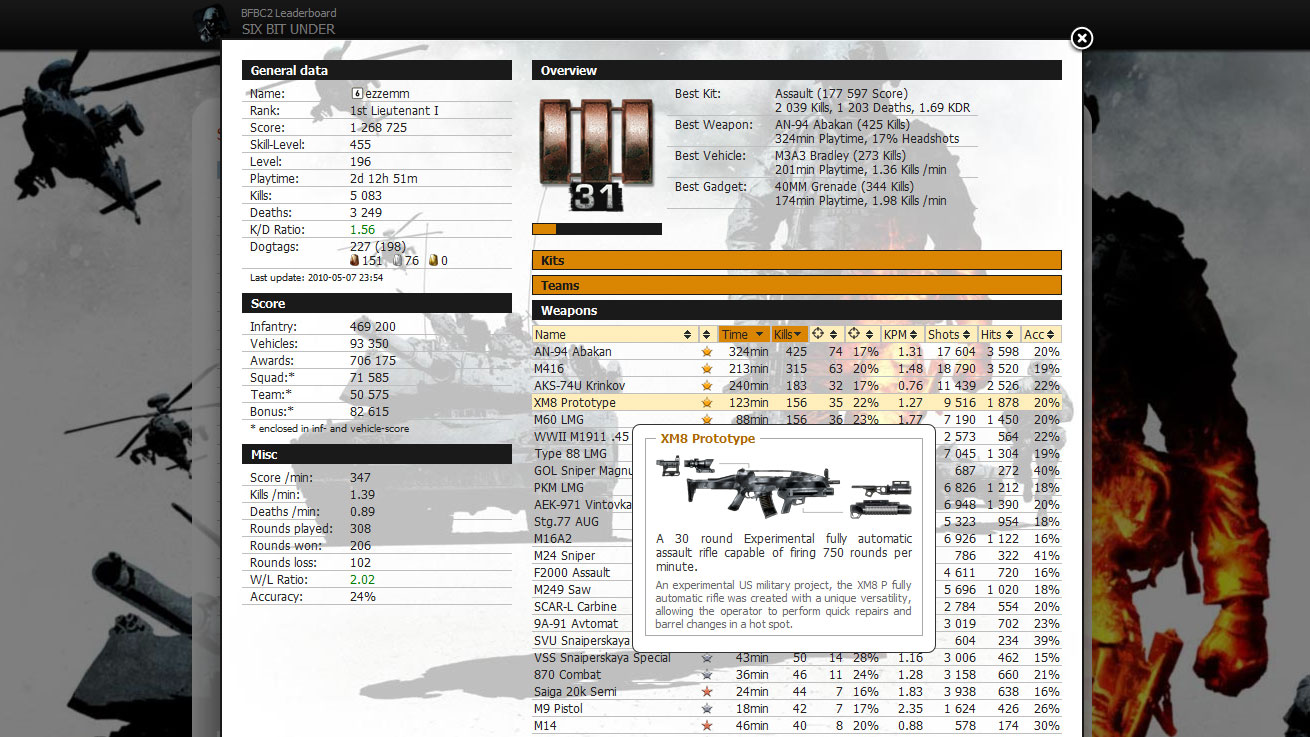Click the gold star for XM8 Prototype

tap(706, 403)
